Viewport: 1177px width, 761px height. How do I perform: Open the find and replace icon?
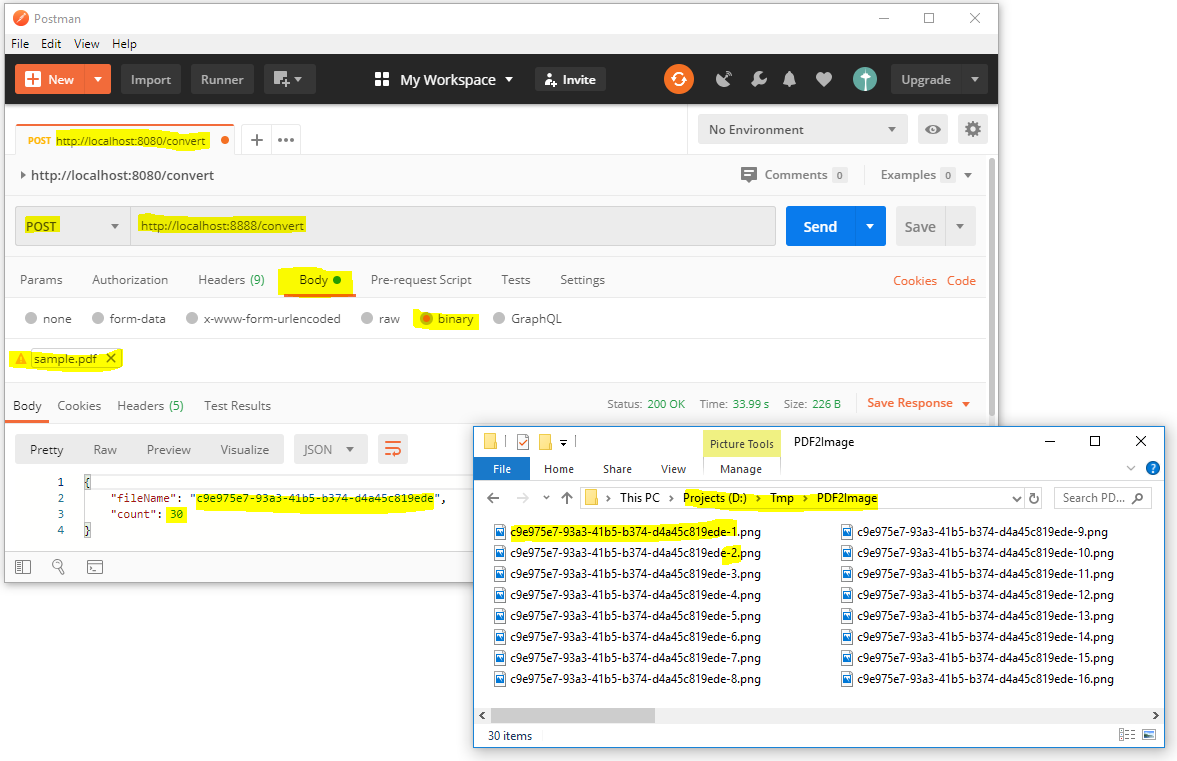click(x=59, y=567)
